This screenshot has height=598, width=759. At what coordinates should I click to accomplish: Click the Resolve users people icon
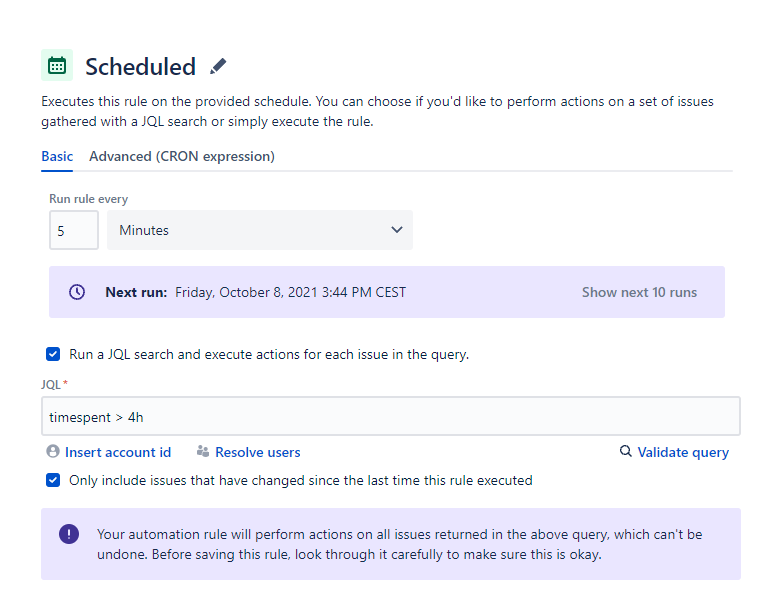click(x=203, y=452)
